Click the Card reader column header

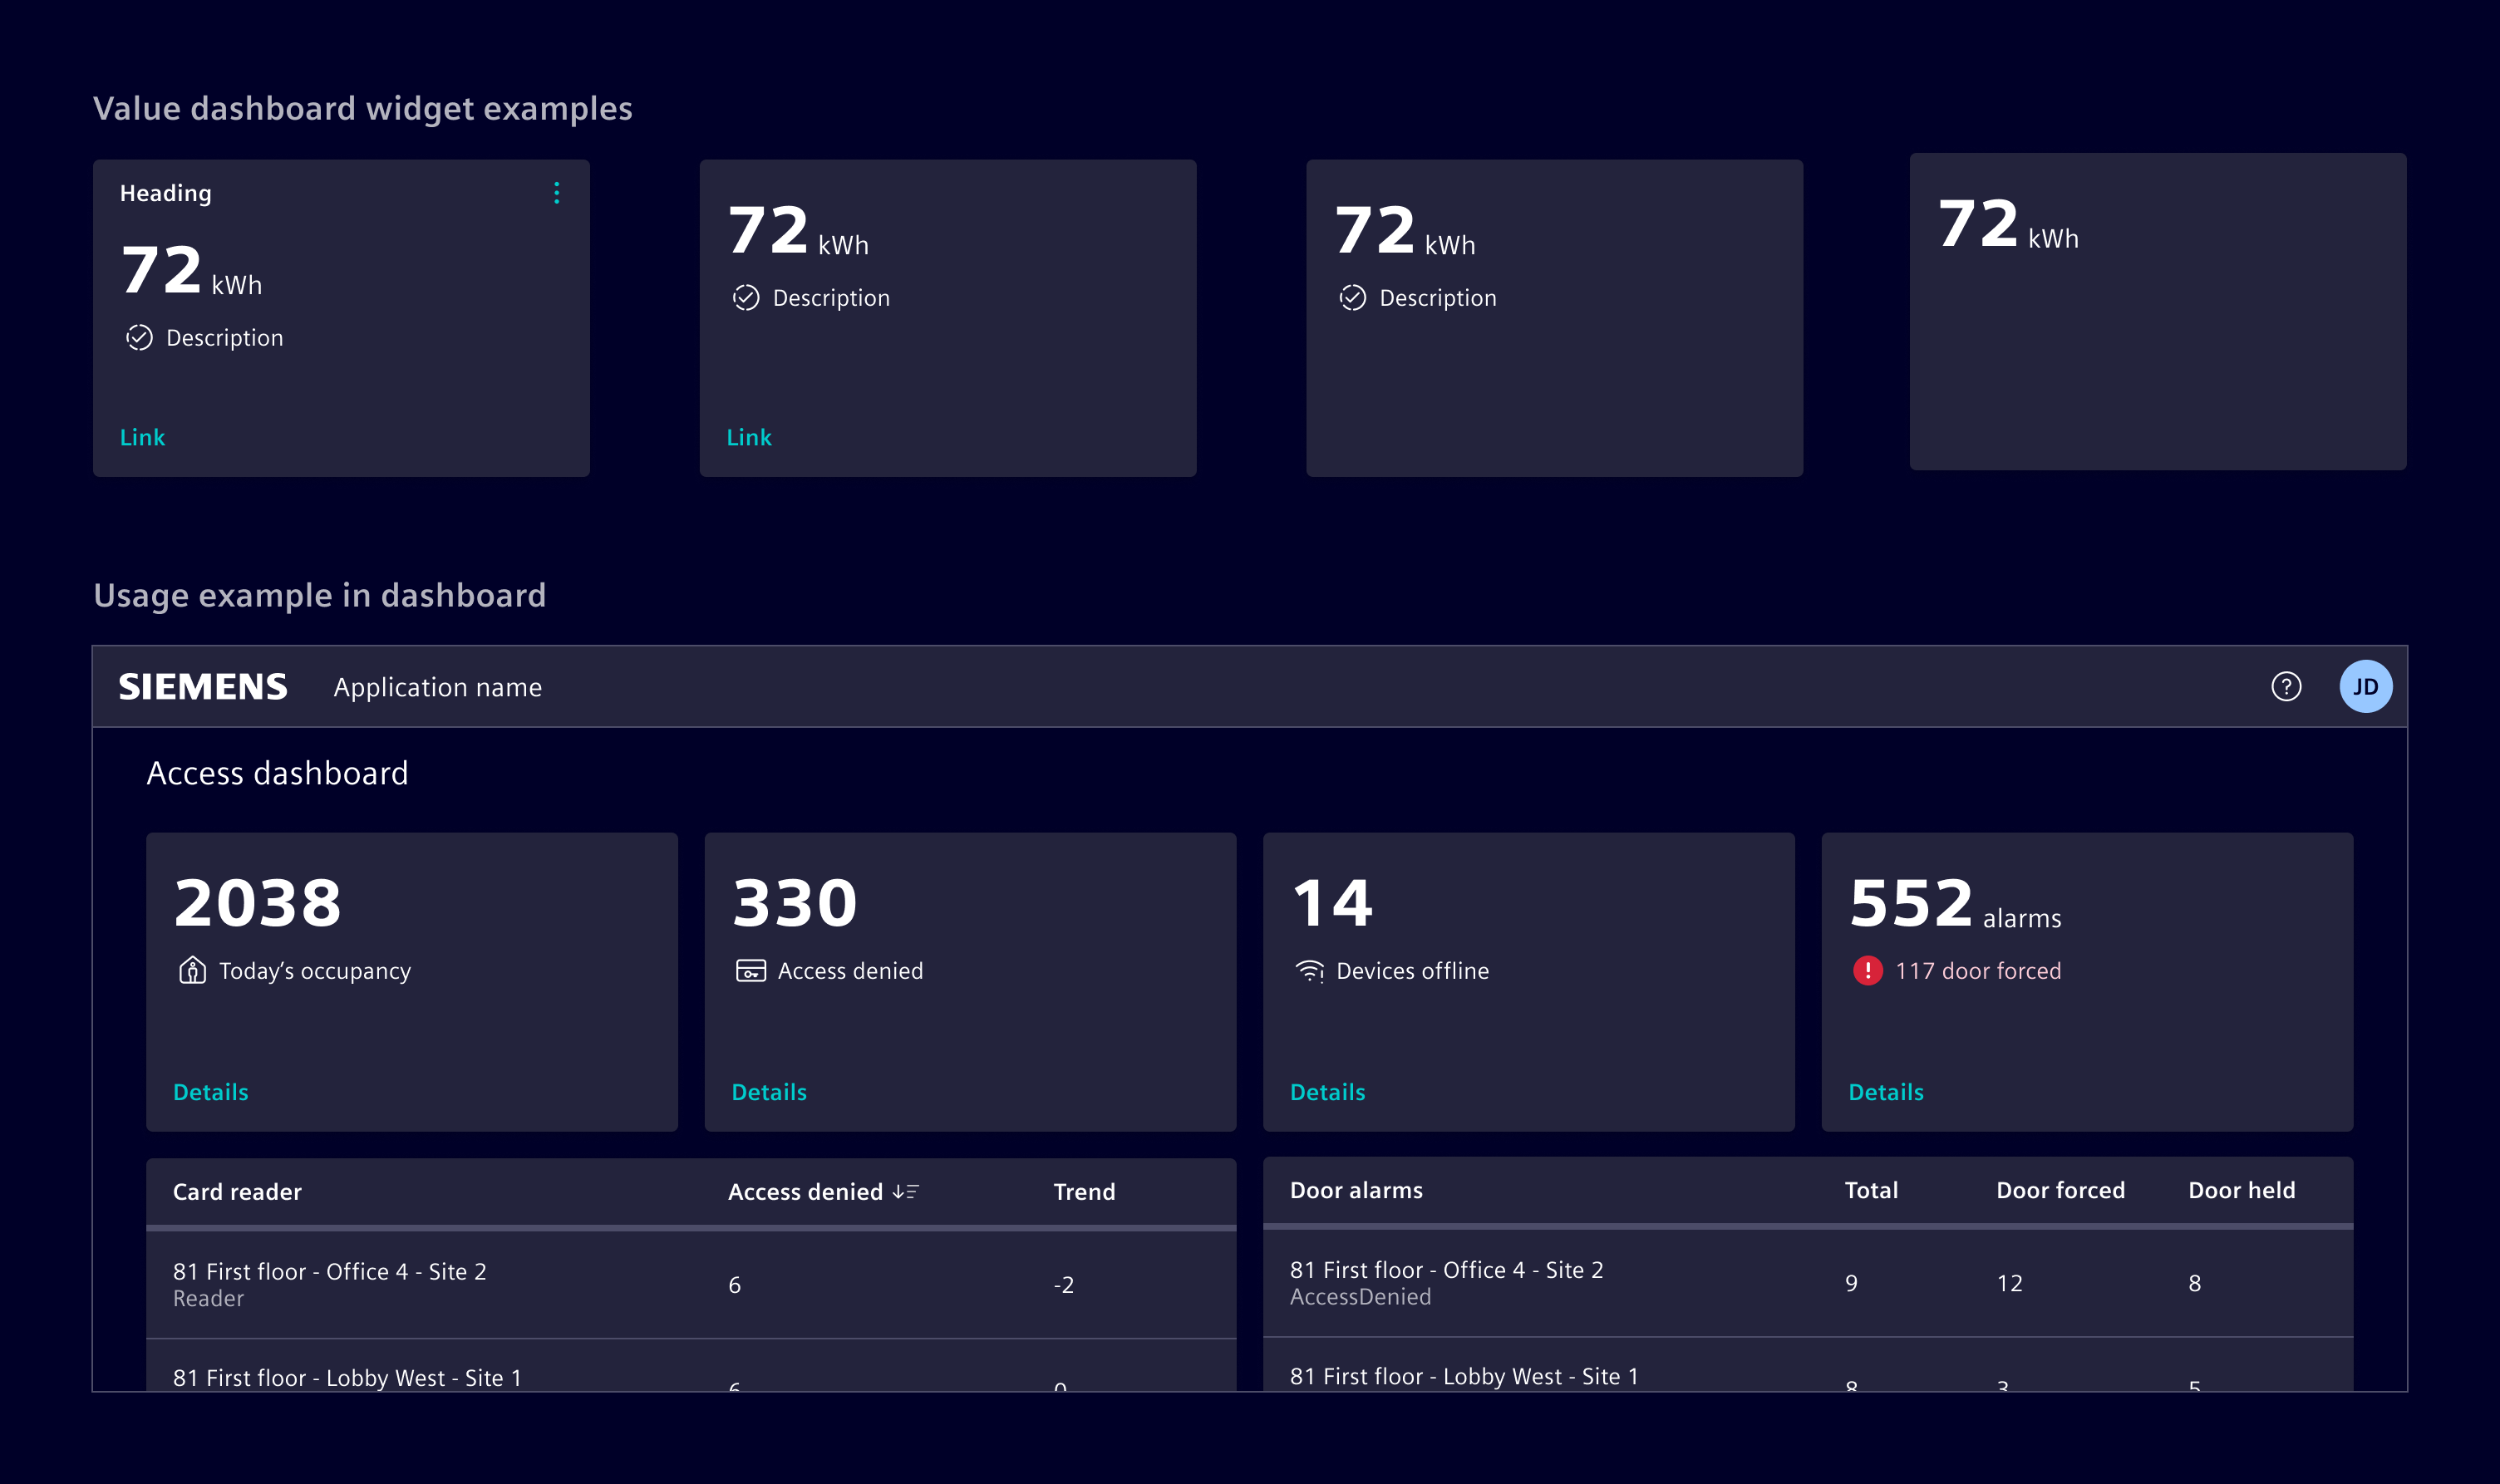236,1191
